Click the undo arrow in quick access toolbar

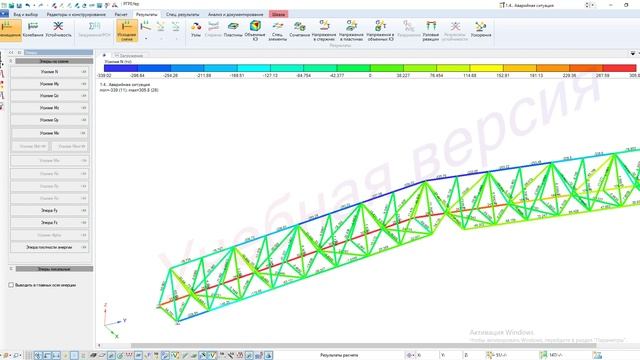click(x=28, y=5)
